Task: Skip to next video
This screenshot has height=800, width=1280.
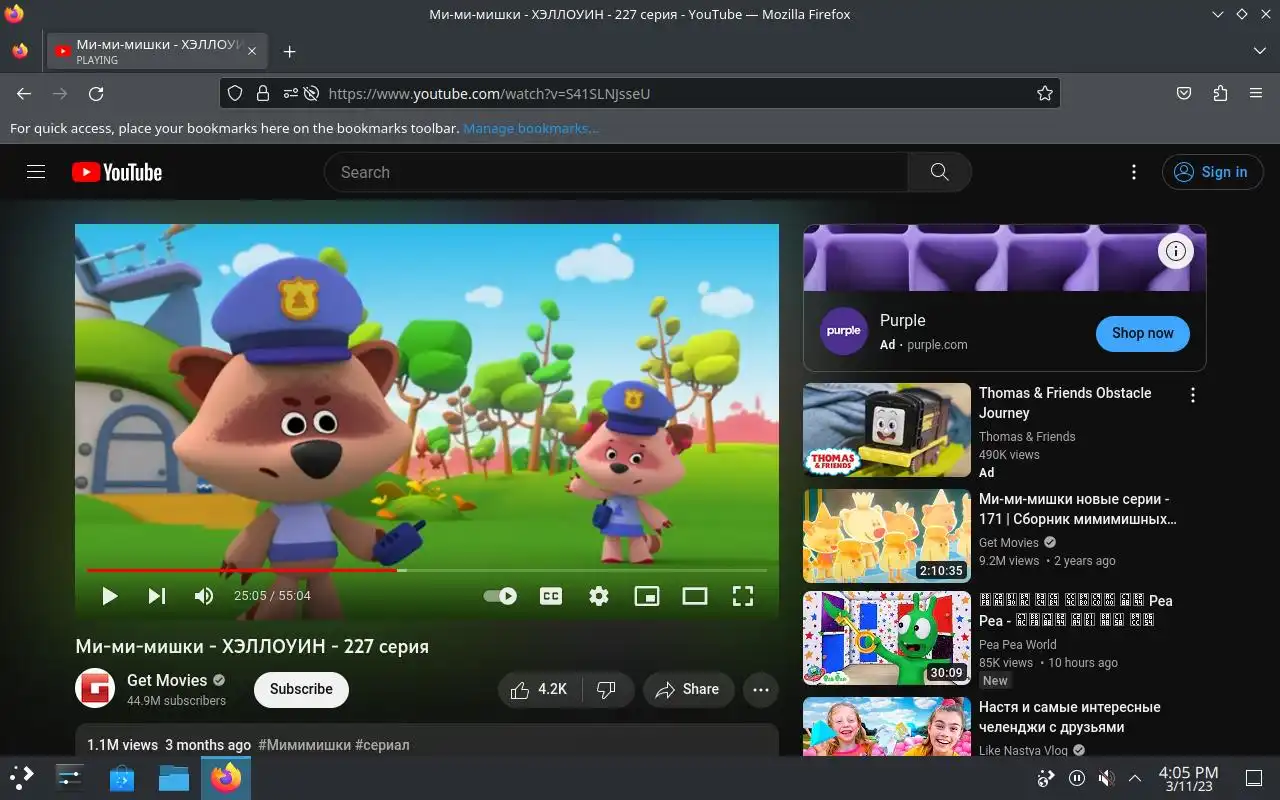Action: point(157,596)
